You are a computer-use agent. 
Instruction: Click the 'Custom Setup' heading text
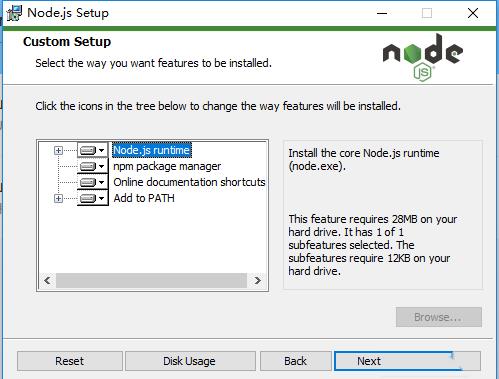pos(67,42)
